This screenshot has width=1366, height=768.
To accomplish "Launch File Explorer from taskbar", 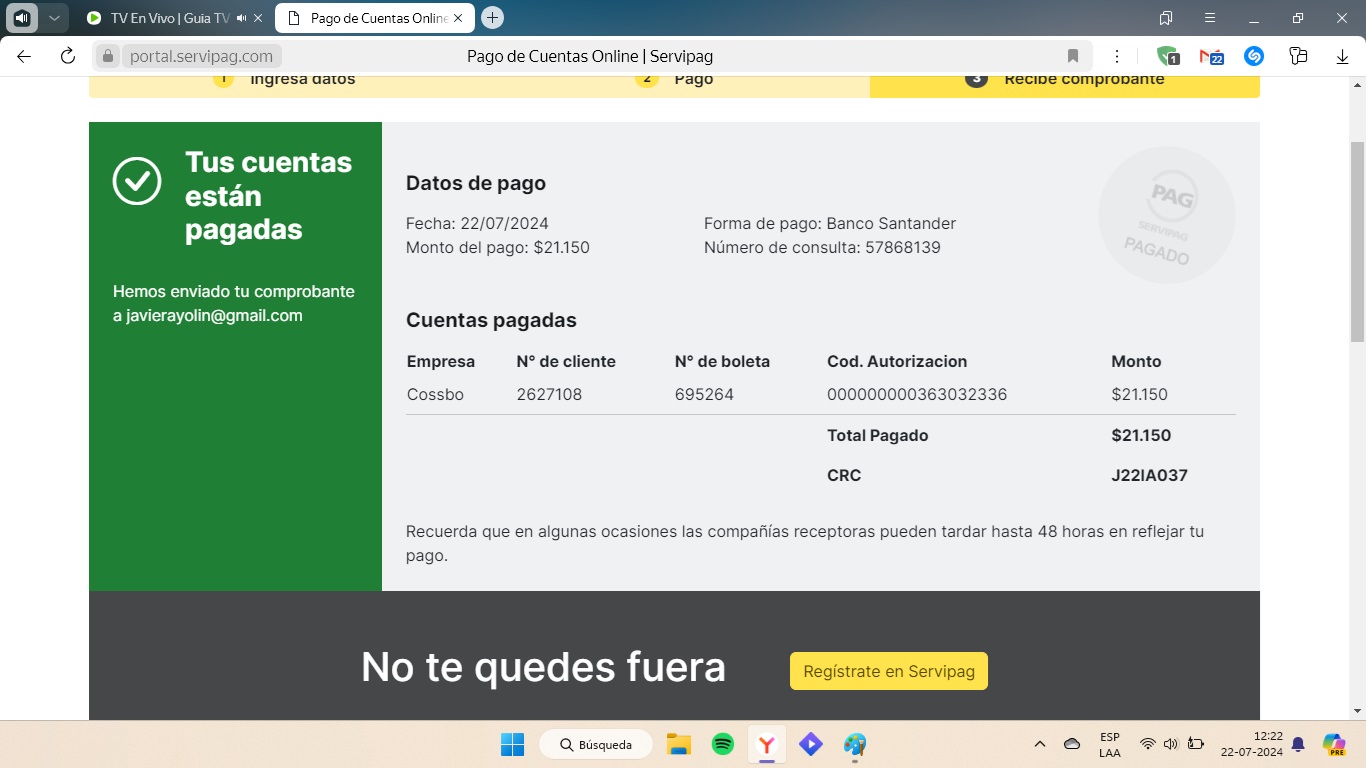I will coord(679,744).
